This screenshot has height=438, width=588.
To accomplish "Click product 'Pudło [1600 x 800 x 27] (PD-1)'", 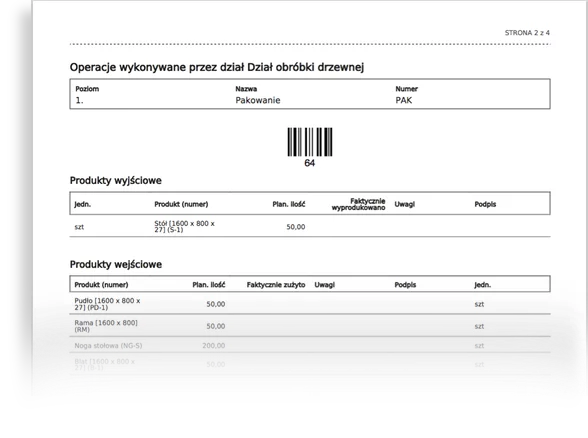I will tap(107, 304).
